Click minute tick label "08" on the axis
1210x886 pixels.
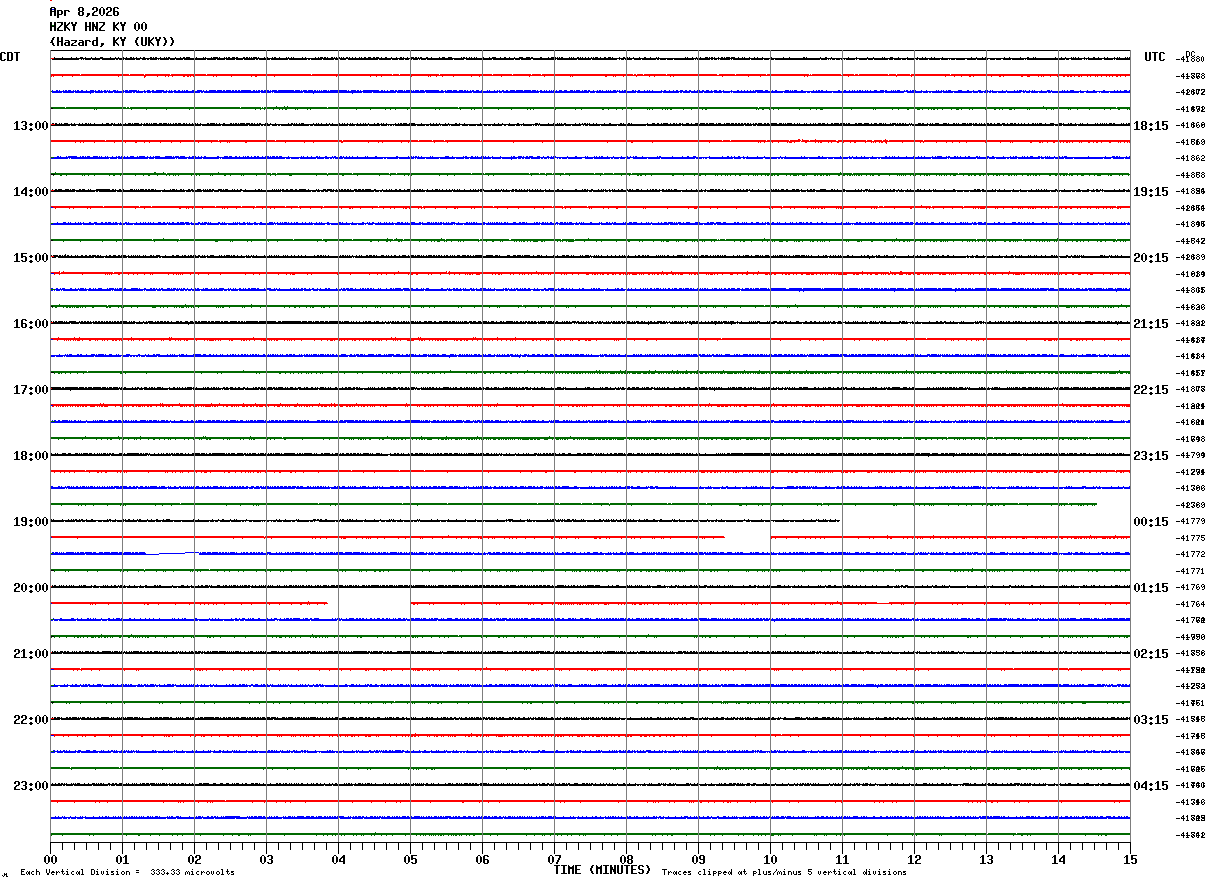626,859
